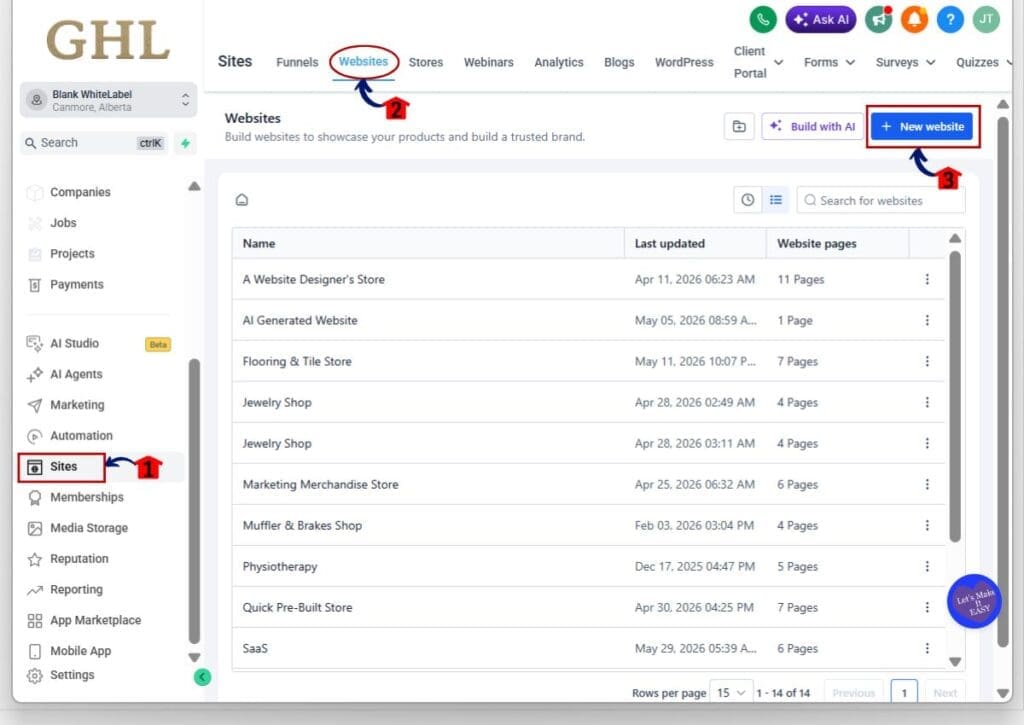Click the websites table vertical scrollbar
The height and width of the screenshot is (725, 1024).
[x=955, y=397]
